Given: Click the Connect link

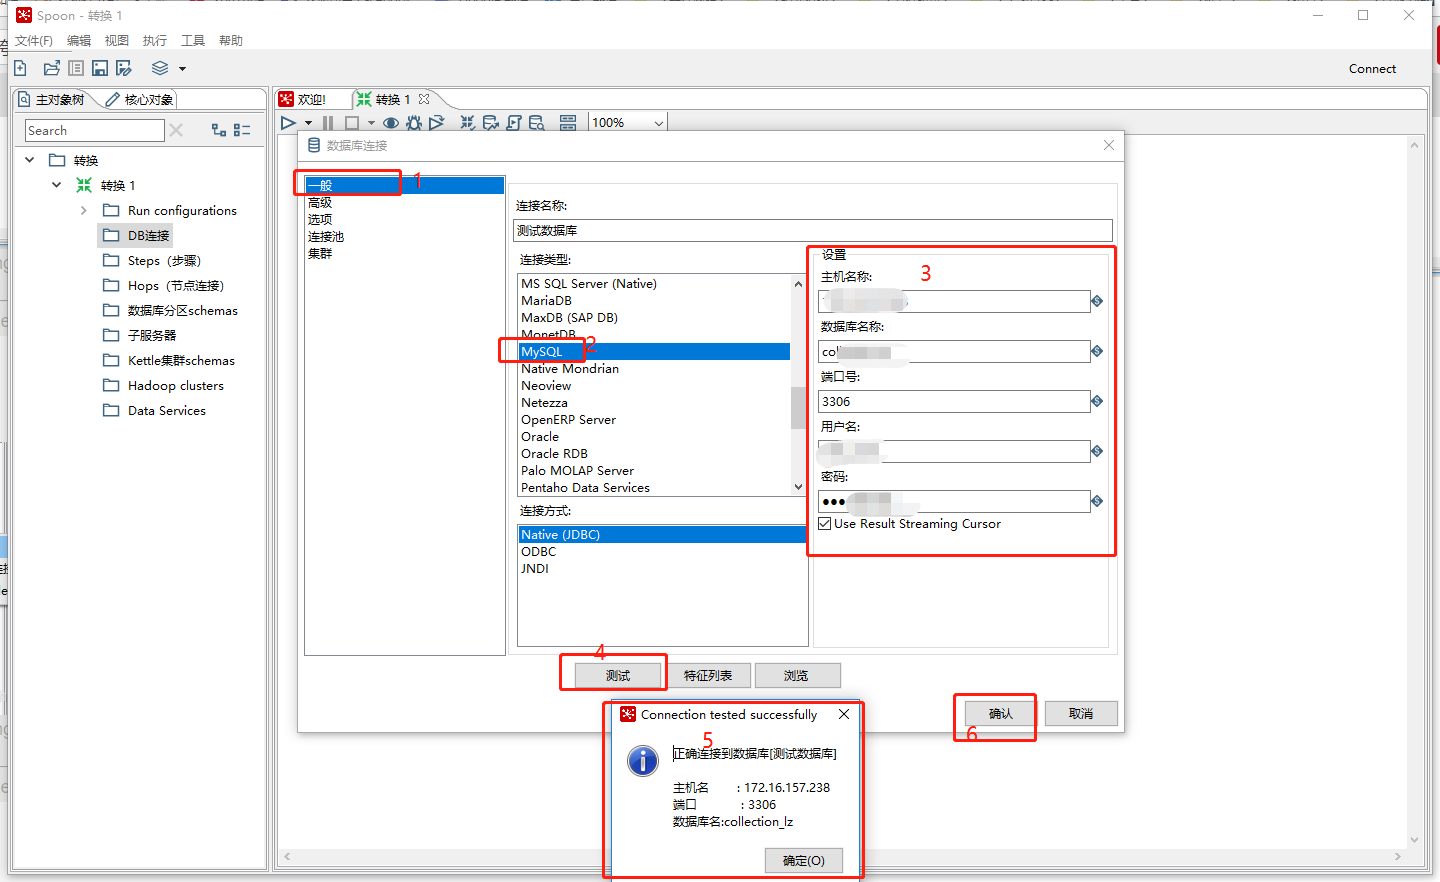Looking at the screenshot, I should pos(1372,69).
